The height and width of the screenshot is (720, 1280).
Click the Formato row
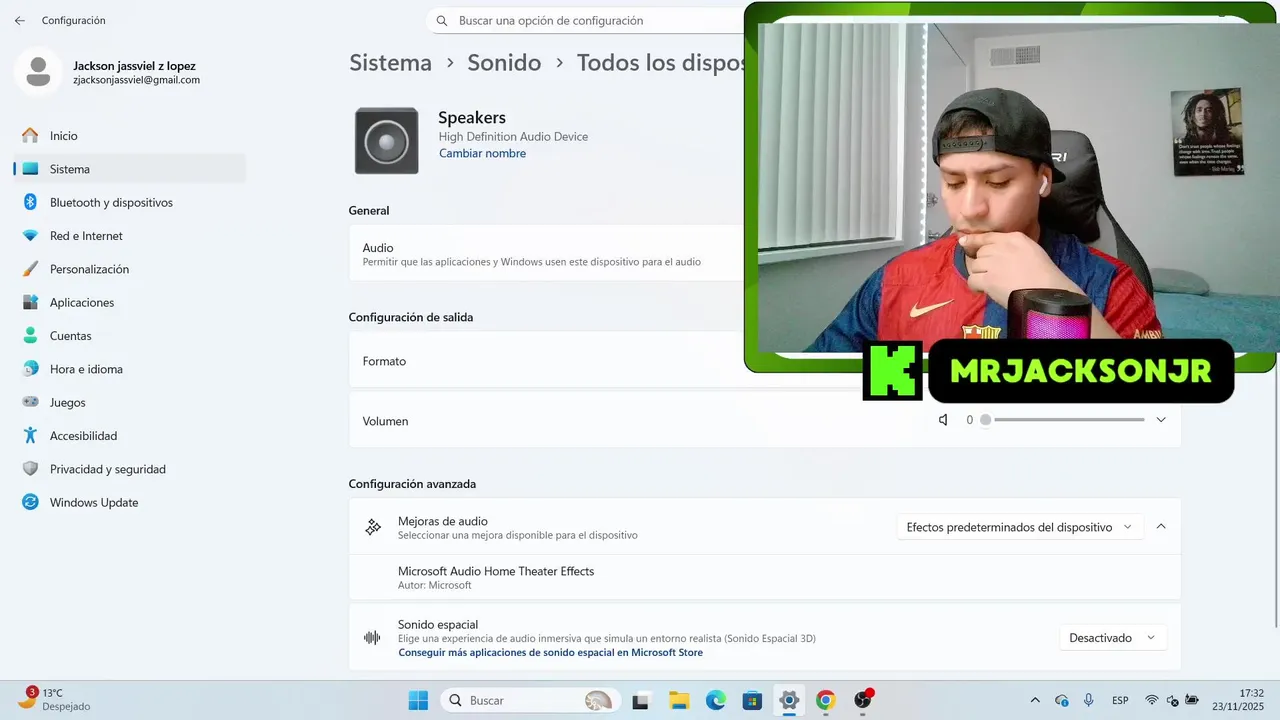tap(765, 360)
